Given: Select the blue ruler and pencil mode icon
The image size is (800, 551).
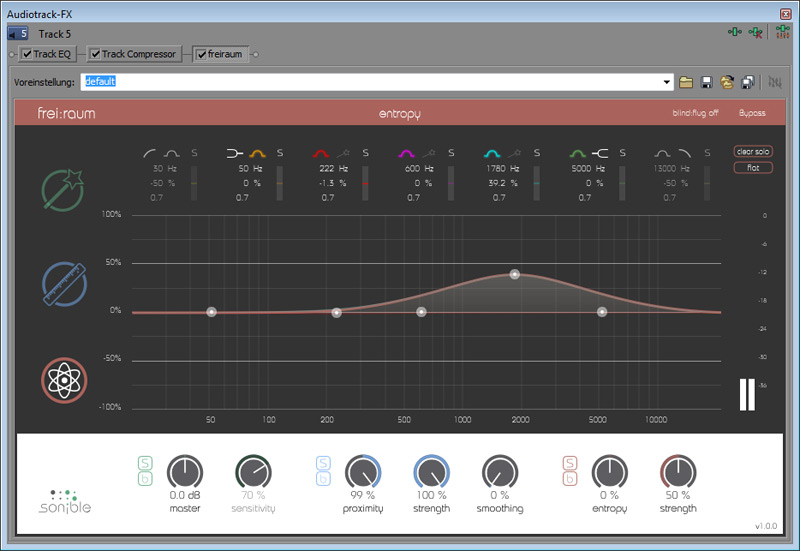Looking at the screenshot, I should (64, 285).
